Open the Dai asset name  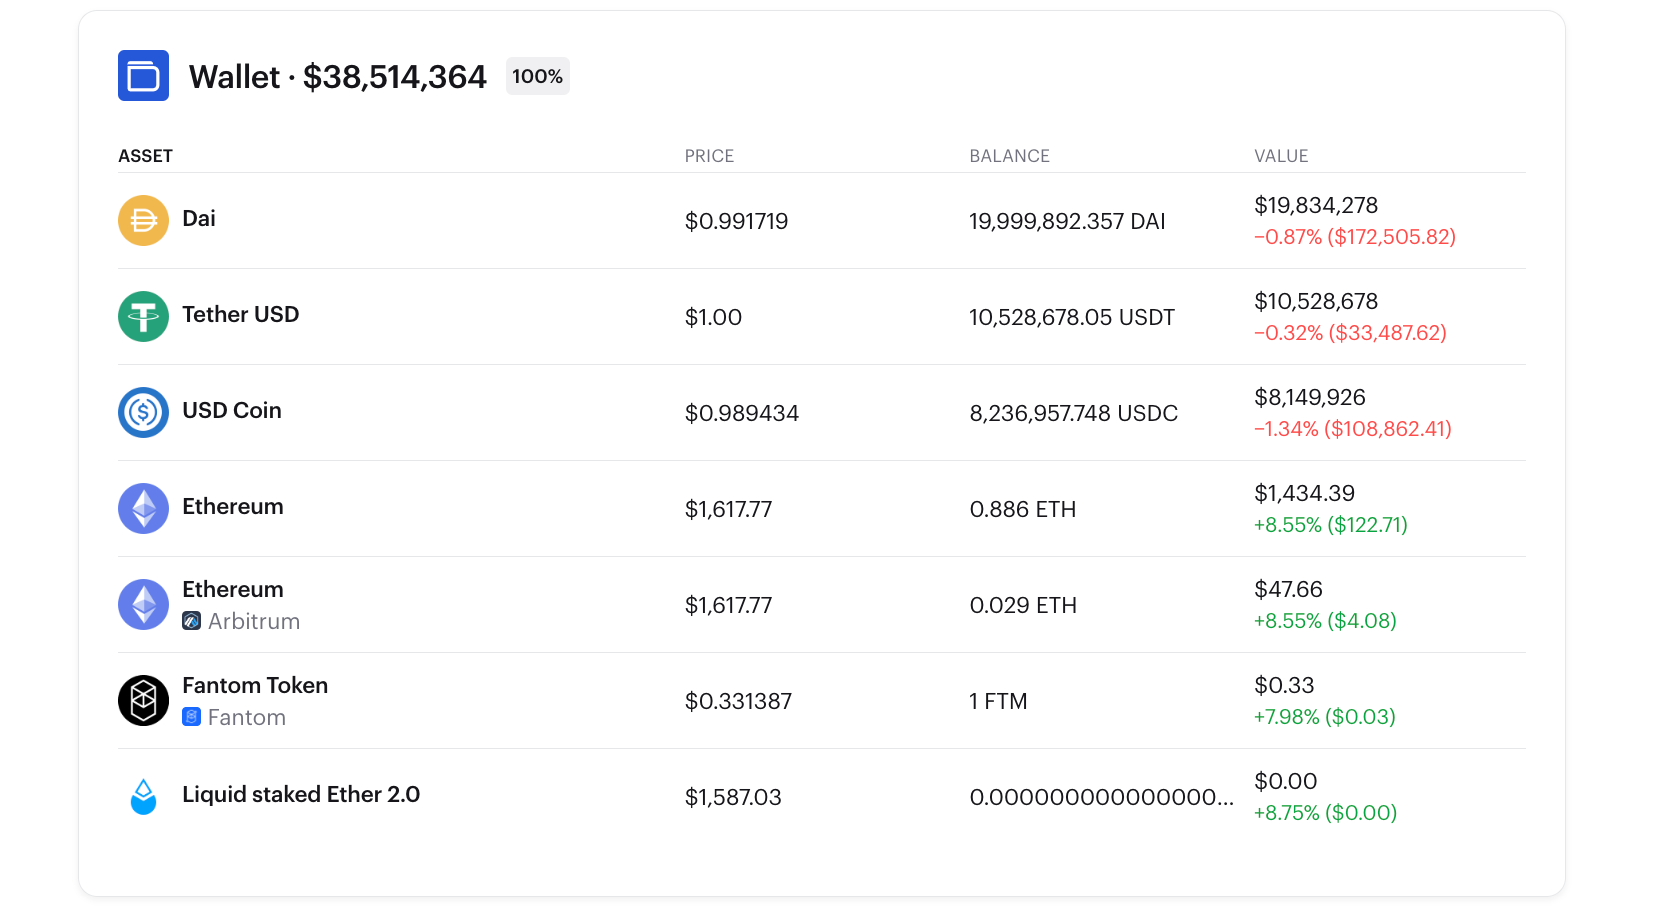[199, 218]
